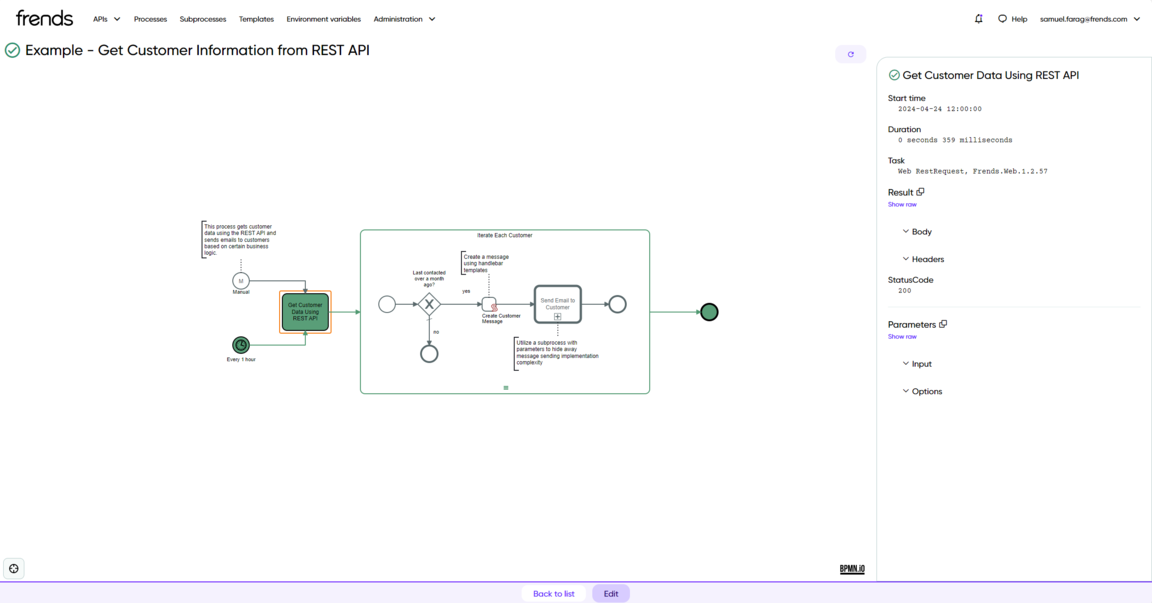Image resolution: width=1152 pixels, height=603 pixels.
Task: Click Show raw under Parameters
Action: pos(902,336)
